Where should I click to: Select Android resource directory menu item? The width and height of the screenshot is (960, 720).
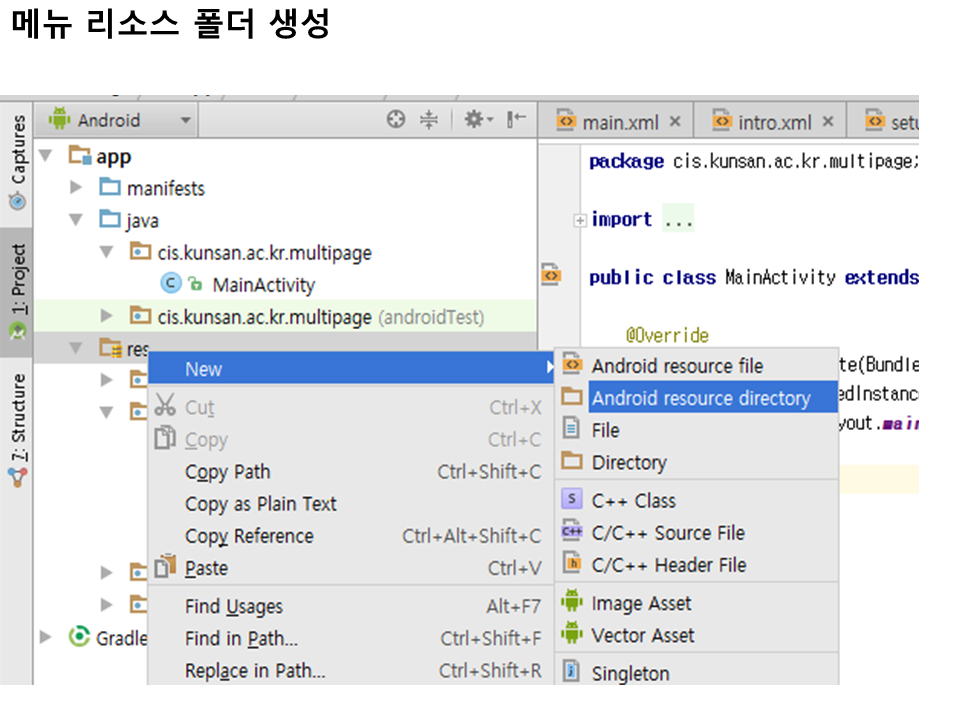(700, 398)
